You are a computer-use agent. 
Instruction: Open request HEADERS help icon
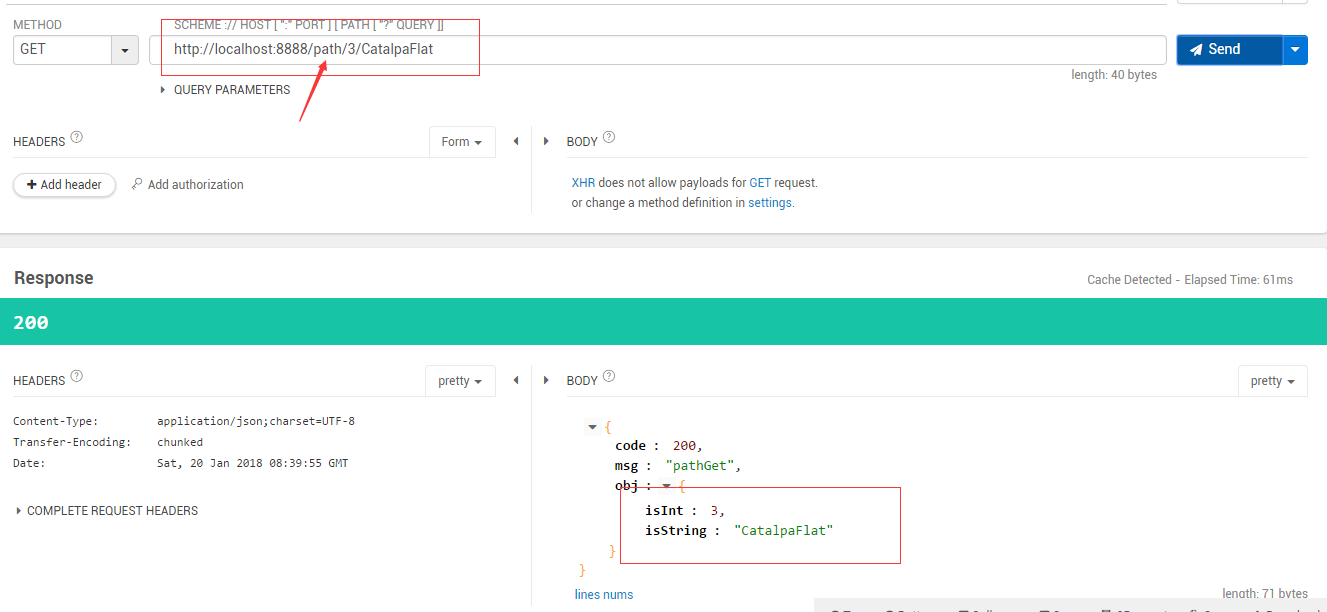click(x=77, y=138)
